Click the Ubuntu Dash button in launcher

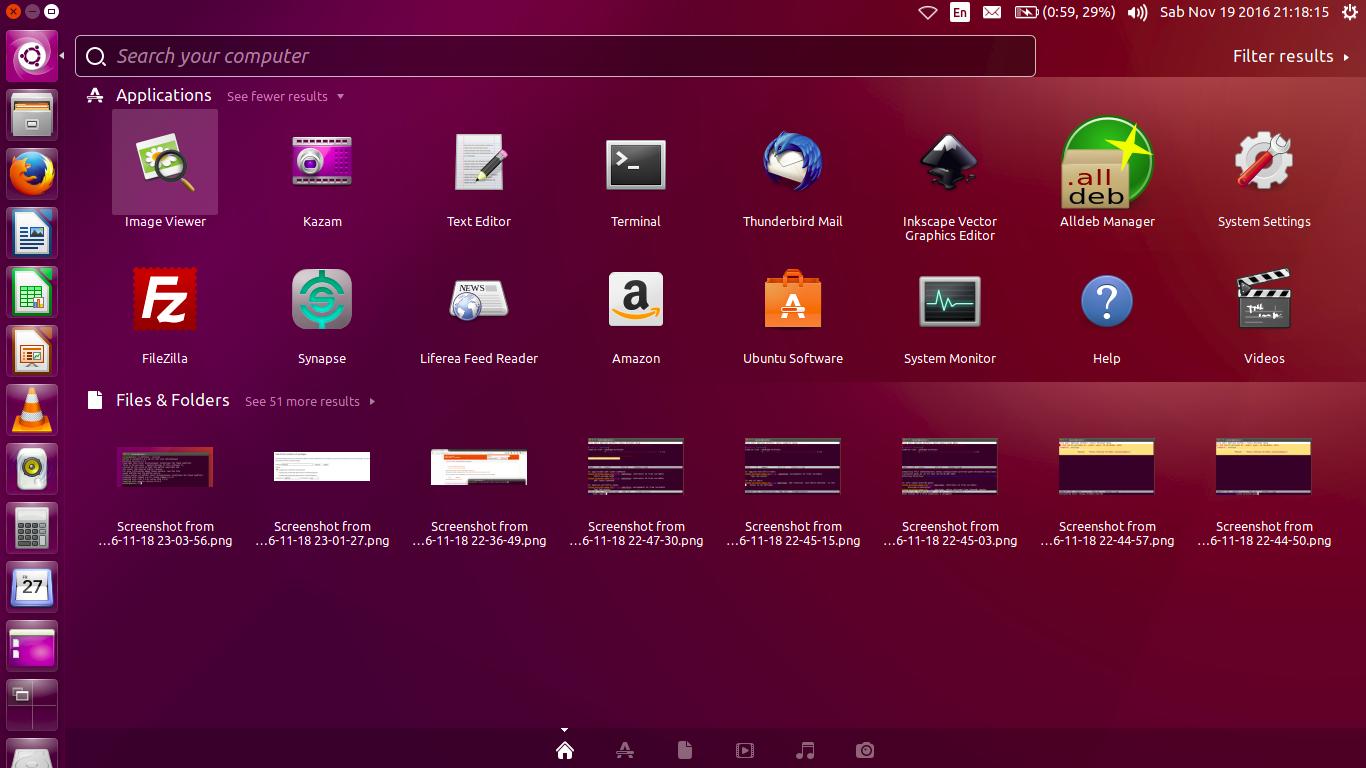(32, 55)
